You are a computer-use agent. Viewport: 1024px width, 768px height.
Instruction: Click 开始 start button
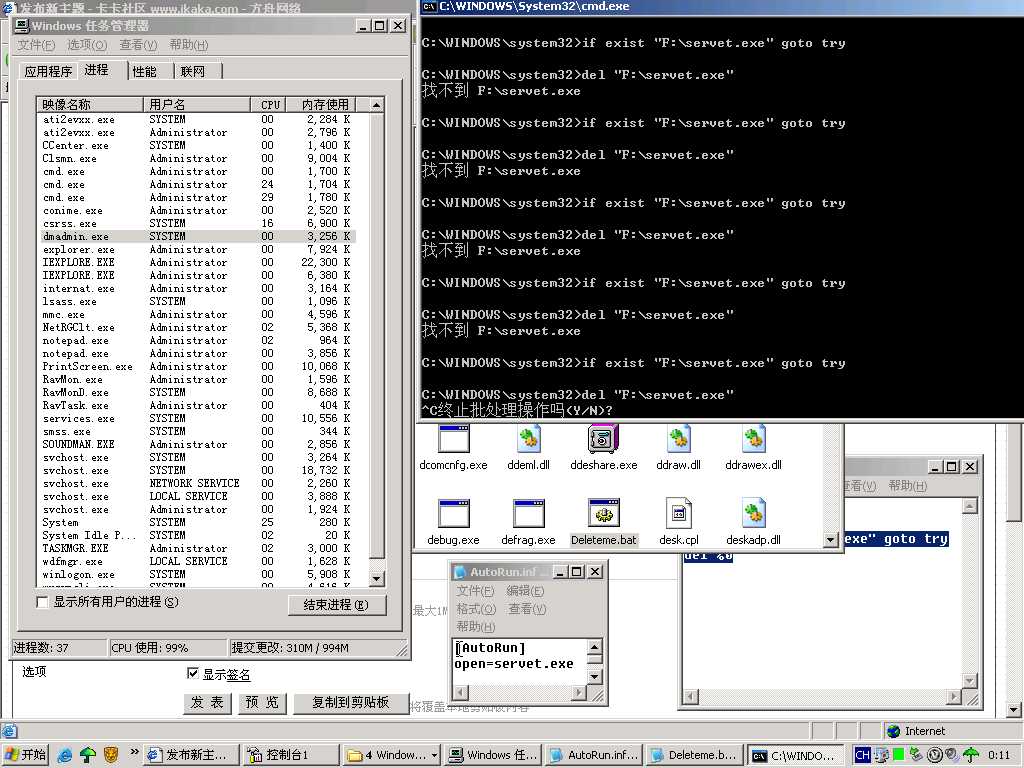[x=25, y=755]
